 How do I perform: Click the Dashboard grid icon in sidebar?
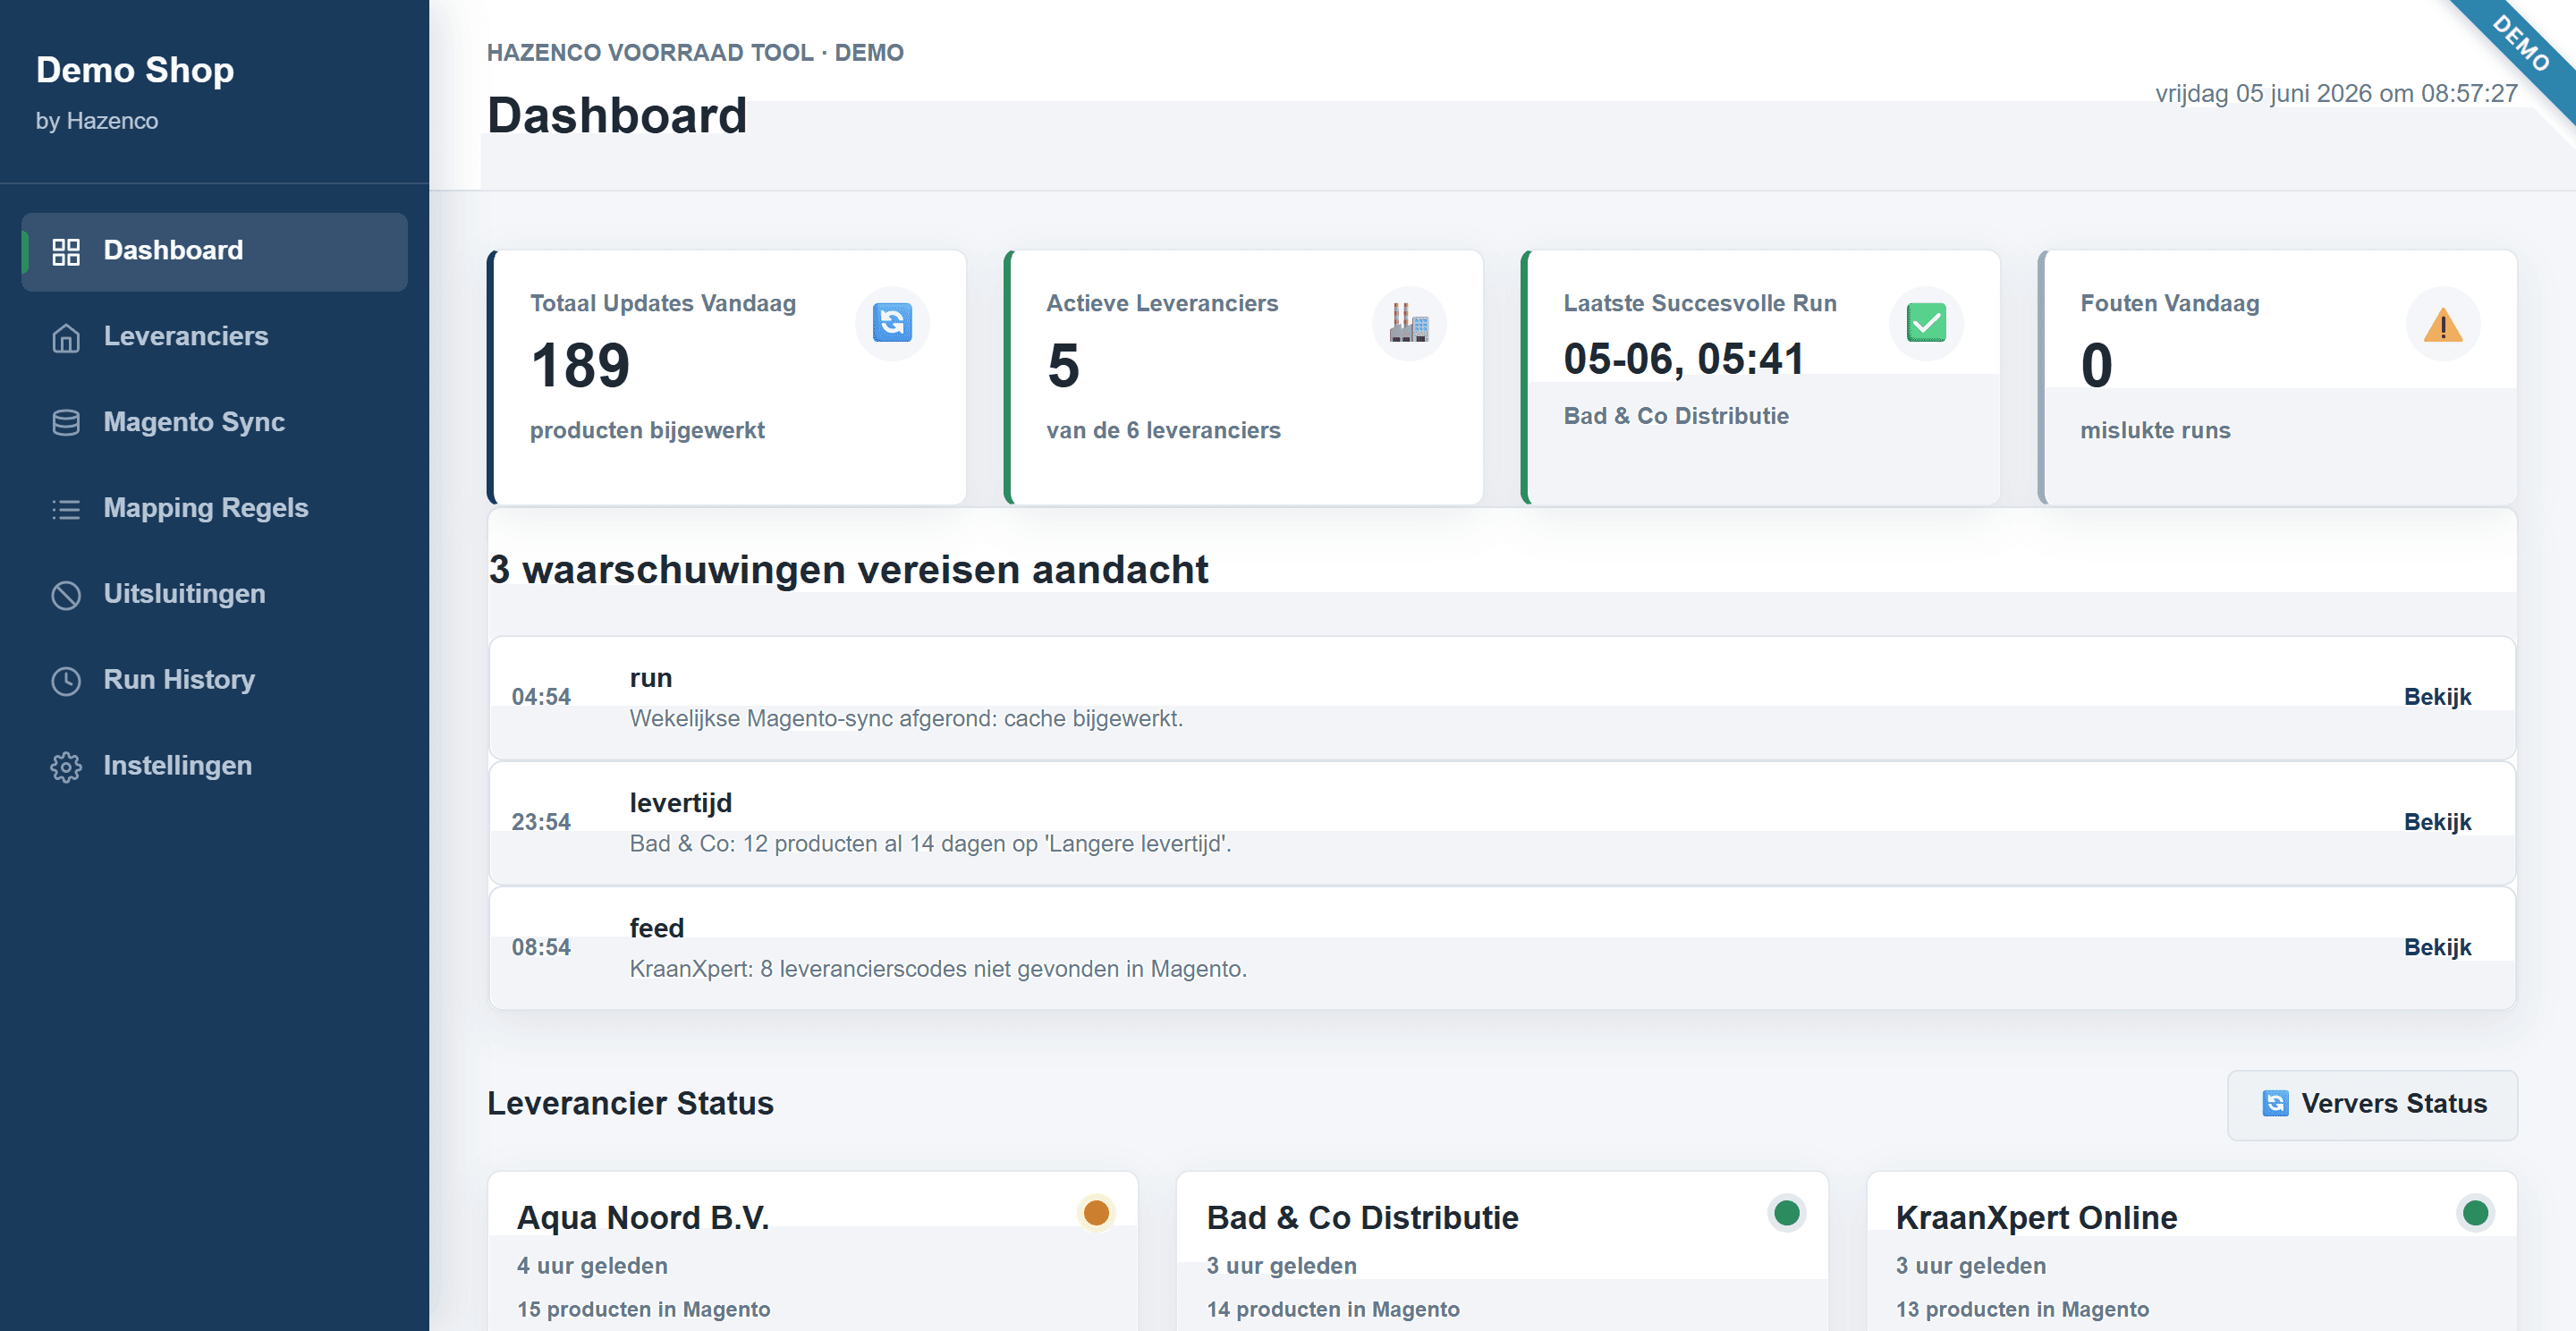pyautogui.click(x=66, y=251)
